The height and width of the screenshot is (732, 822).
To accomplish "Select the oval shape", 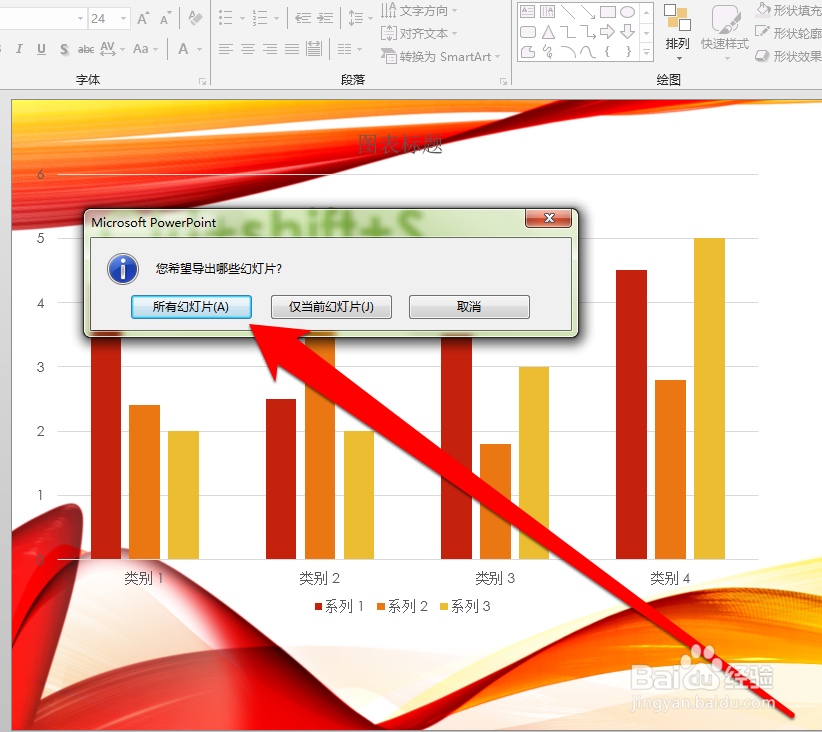I will click(628, 12).
